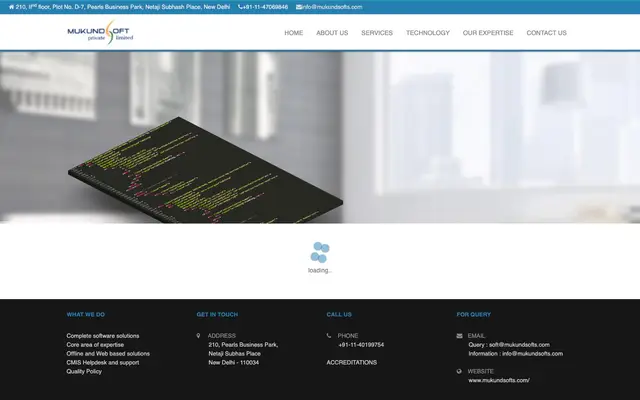This screenshot has height=400, width=640.
Task: Click phone number +91-11-47069846 in top bar
Action: (x=265, y=7)
